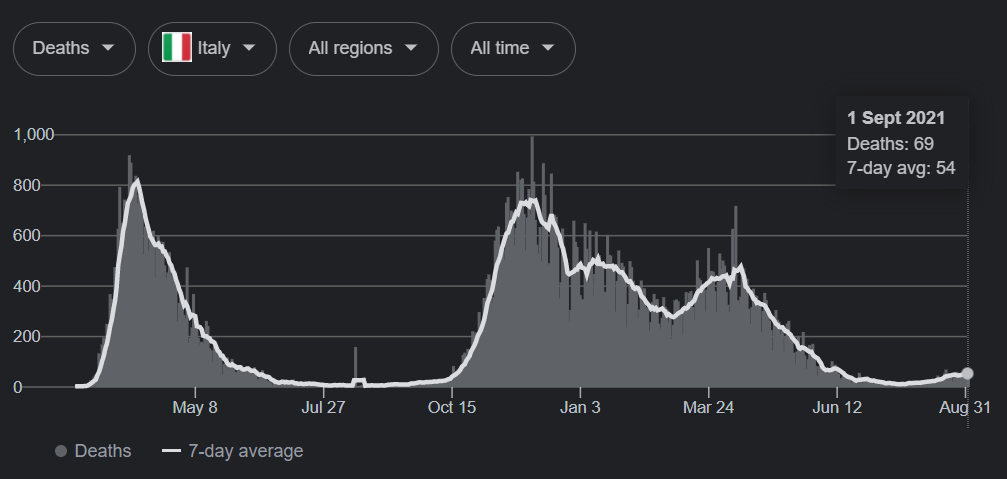Screen dimensions: 1007x479
Task: Click the gray Deaths legend dot
Action: 61,451
